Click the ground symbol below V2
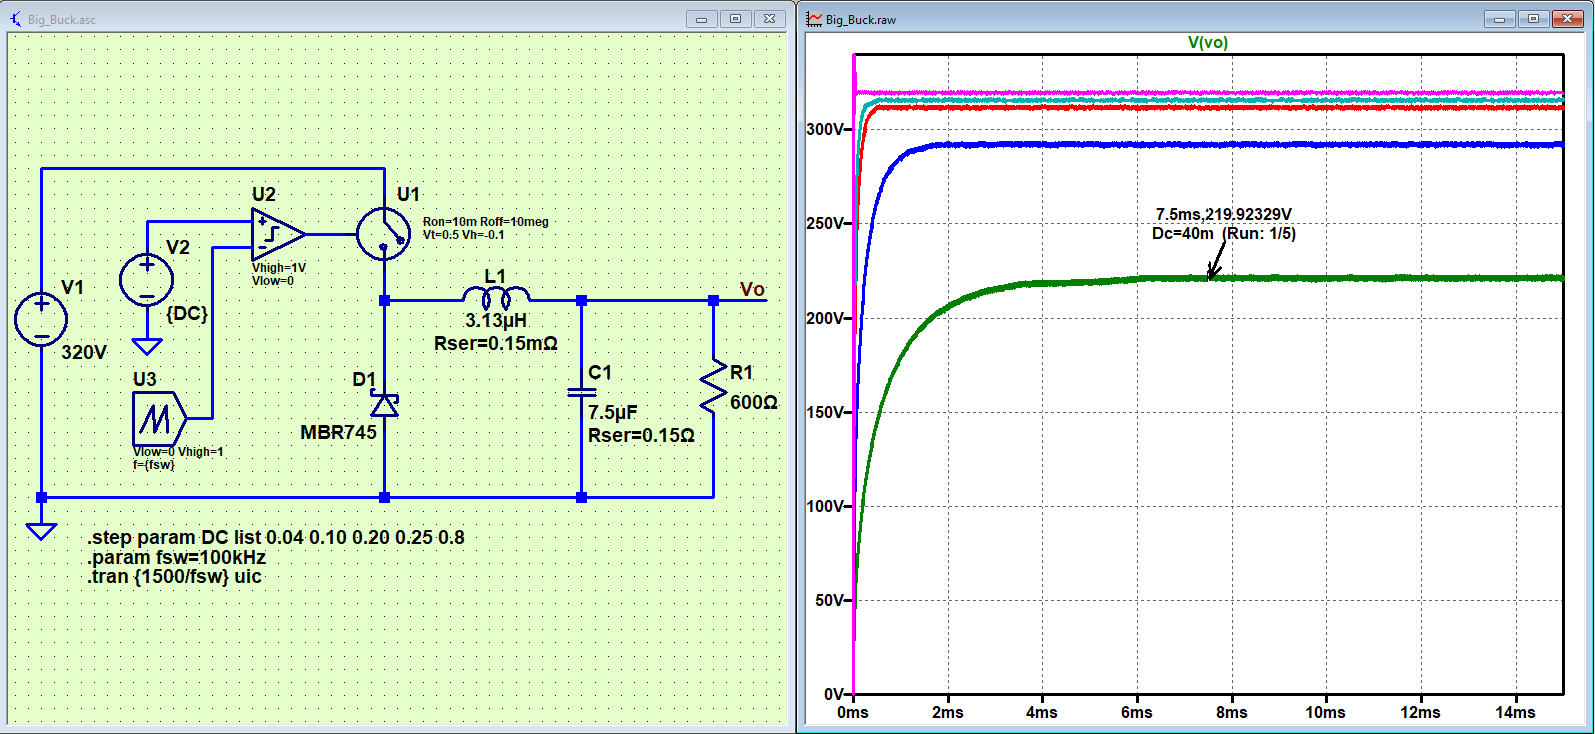Screen dimensions: 1595x734 146,346
